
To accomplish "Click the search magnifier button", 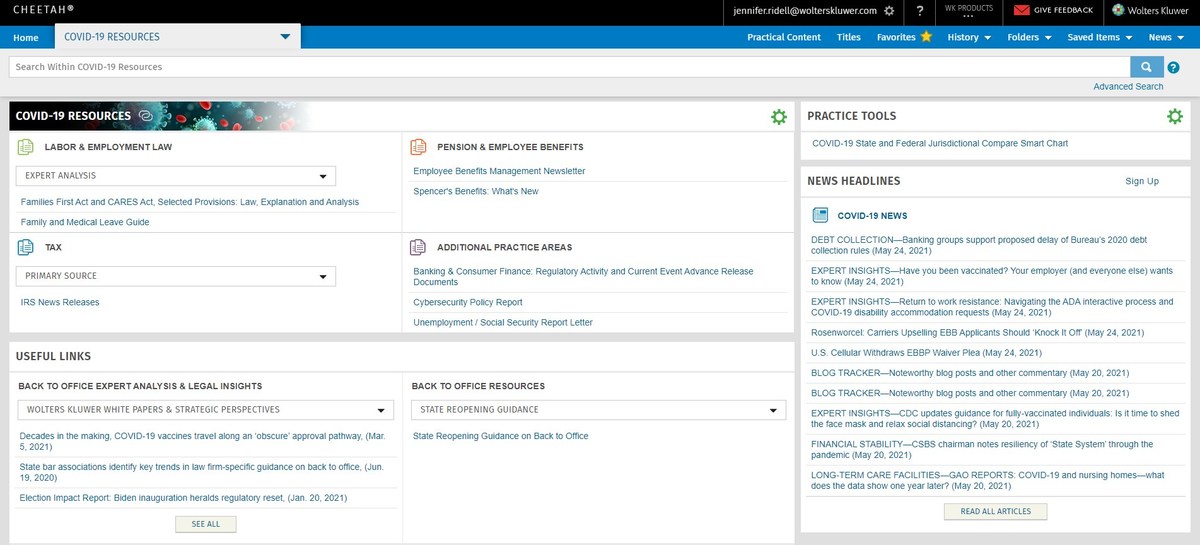I will click(x=1145, y=67).
